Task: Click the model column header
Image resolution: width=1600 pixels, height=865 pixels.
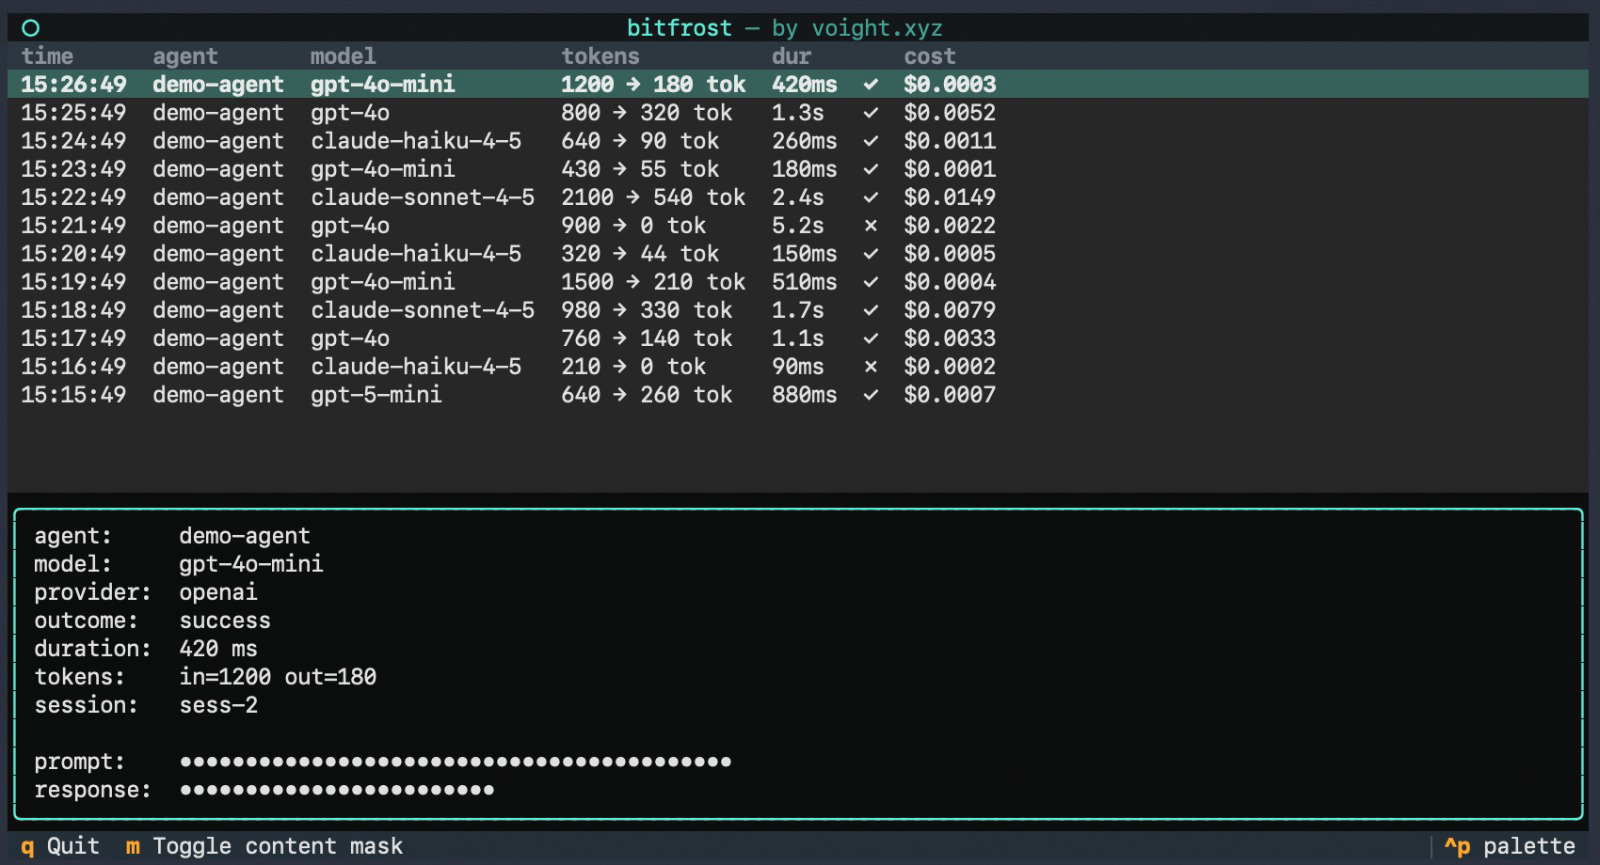Action: 343,56
